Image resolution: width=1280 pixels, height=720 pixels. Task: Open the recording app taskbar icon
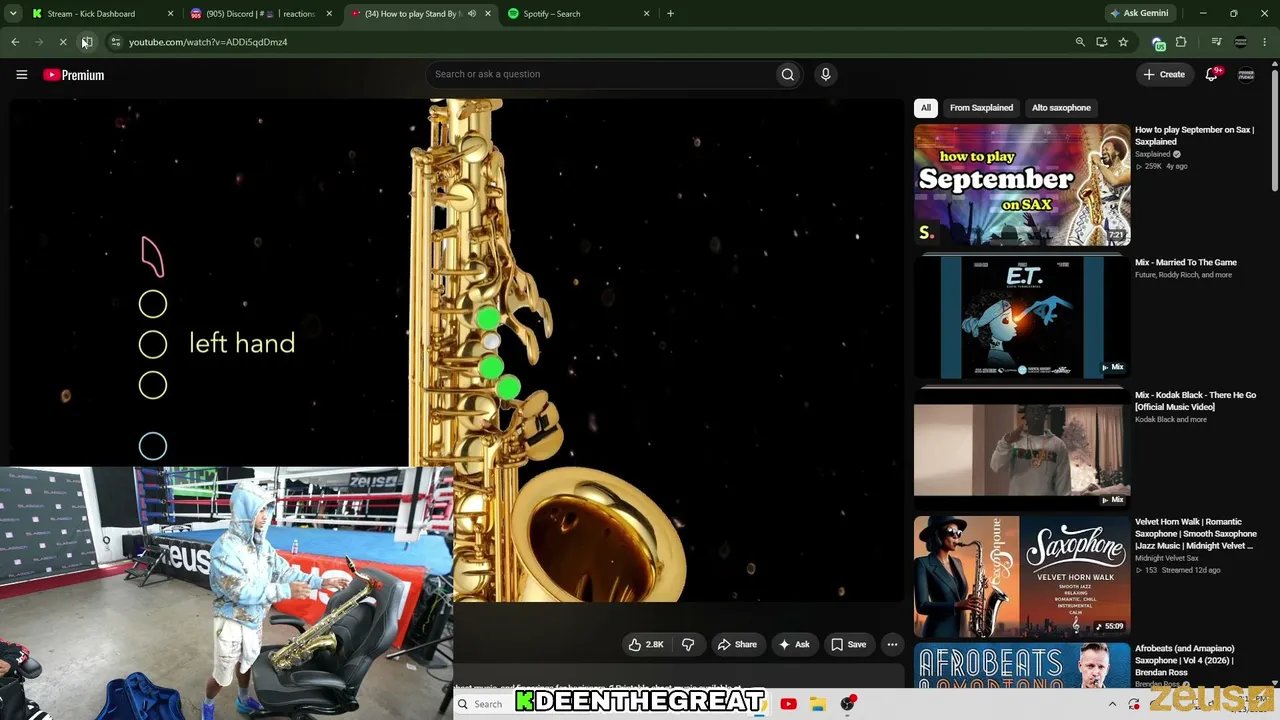(x=847, y=704)
